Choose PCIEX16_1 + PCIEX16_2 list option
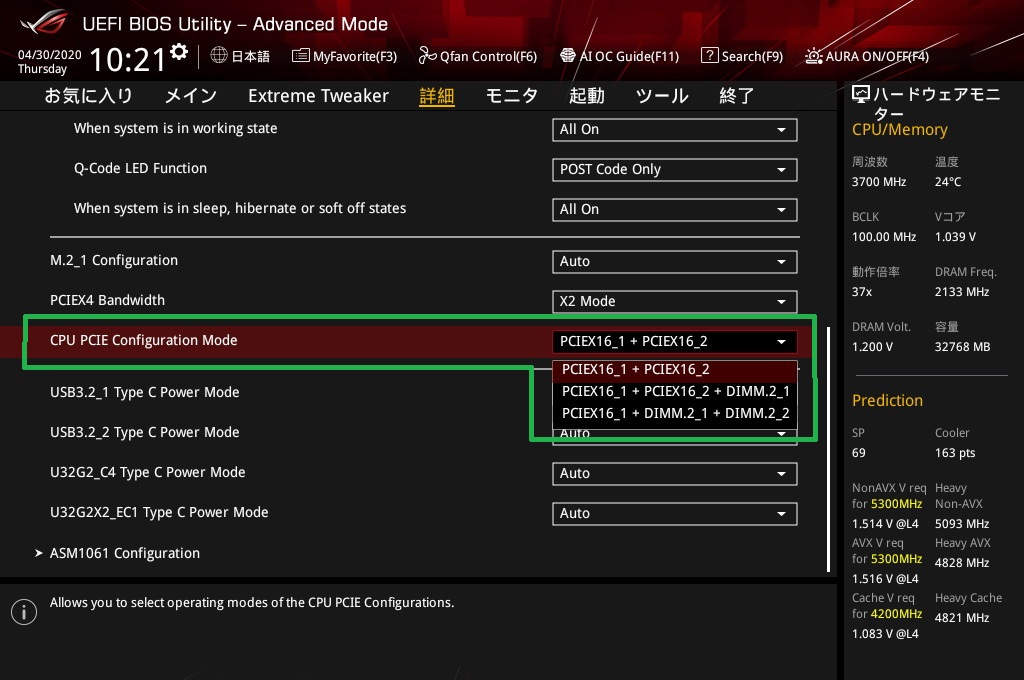1024x680 pixels. tap(675, 370)
